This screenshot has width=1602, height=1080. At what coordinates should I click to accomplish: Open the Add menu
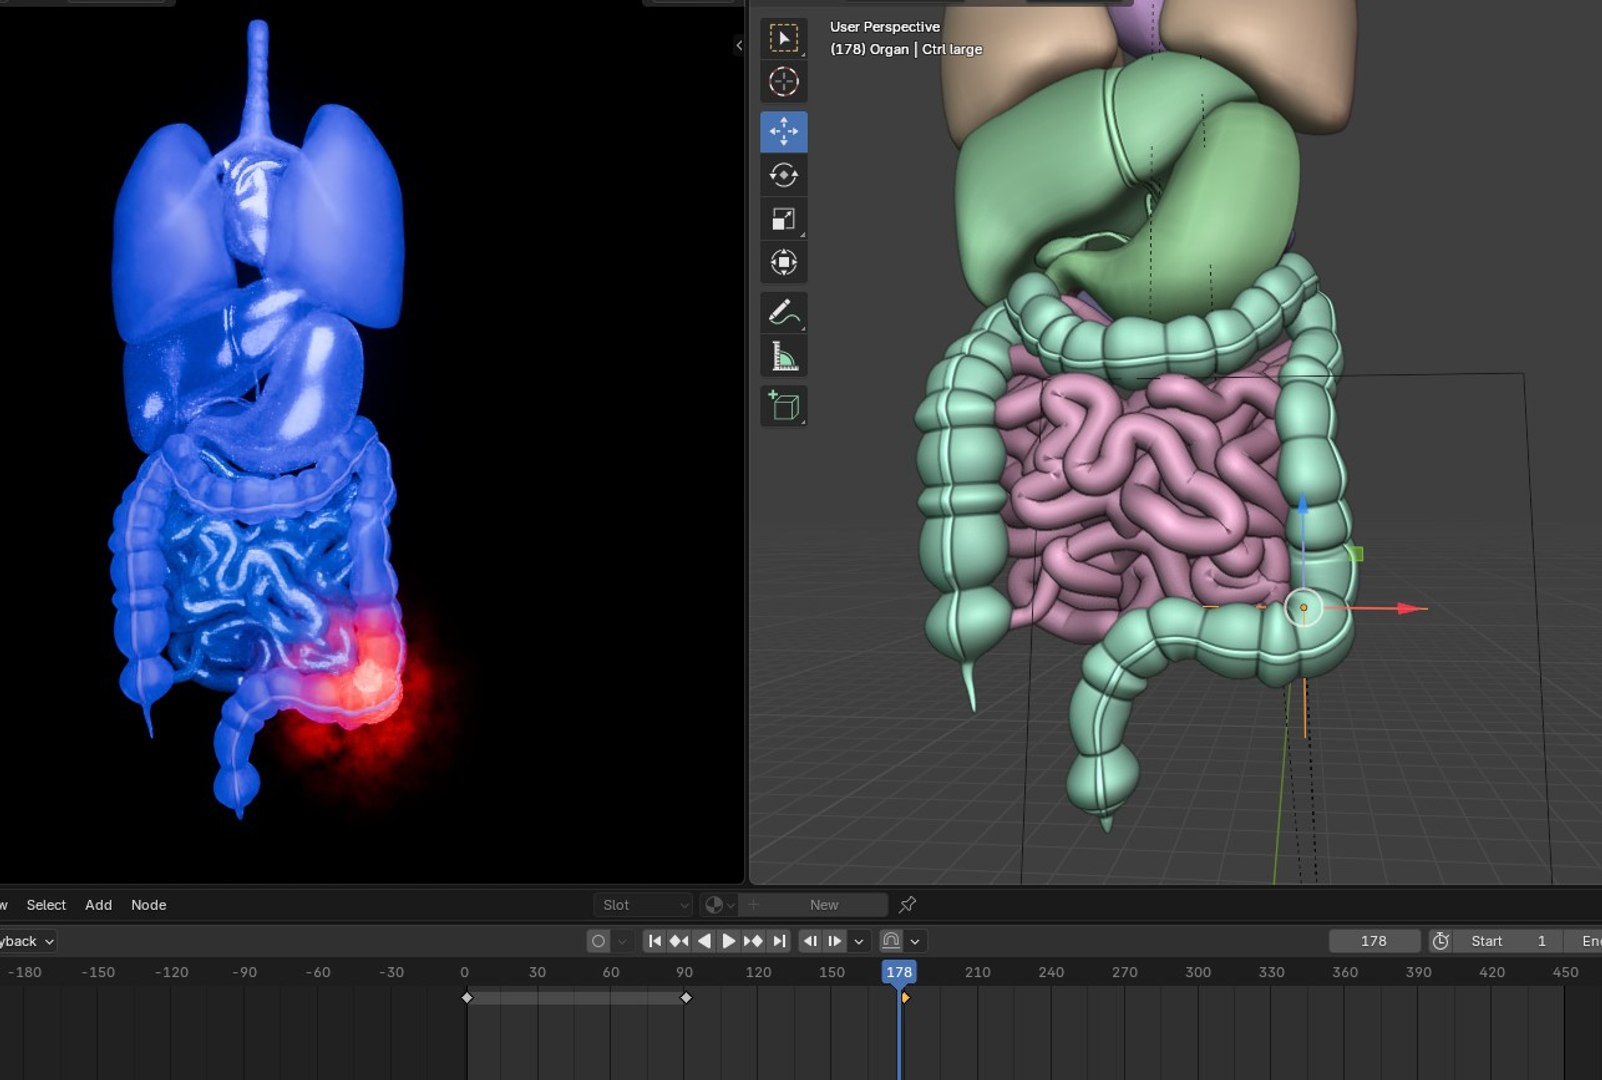pyautogui.click(x=98, y=905)
